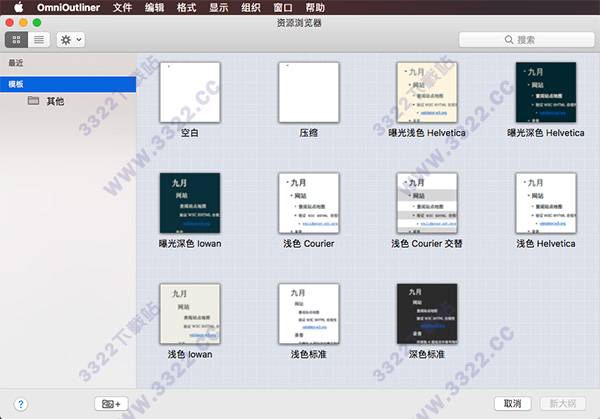Select 模板 in the sidebar
This screenshot has width=600, height=419.
[68, 84]
